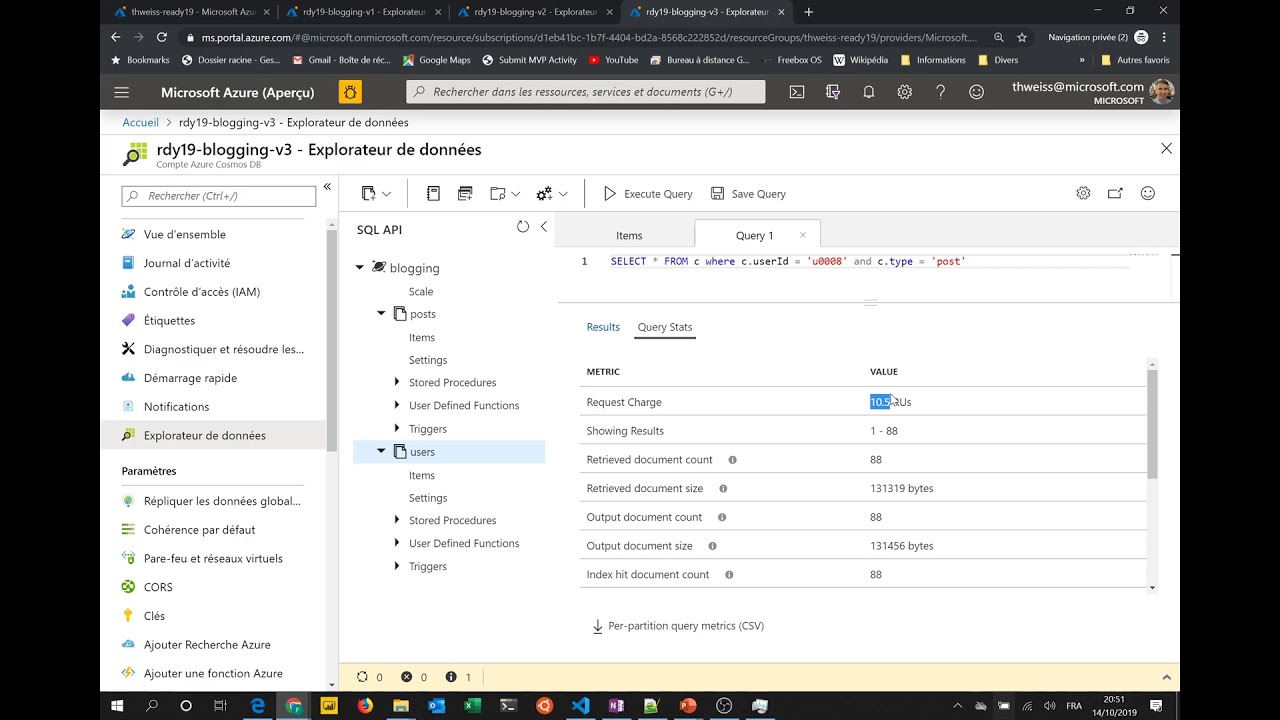Viewport: 1280px width, 720px height.
Task: Open Azure portal settings gear in header
Action: 905,92
